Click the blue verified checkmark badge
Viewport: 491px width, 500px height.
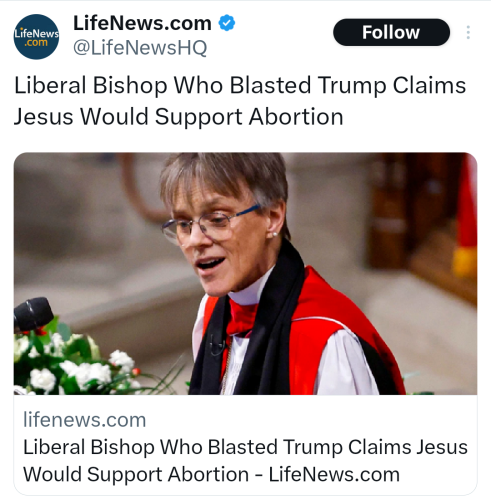tap(227, 23)
